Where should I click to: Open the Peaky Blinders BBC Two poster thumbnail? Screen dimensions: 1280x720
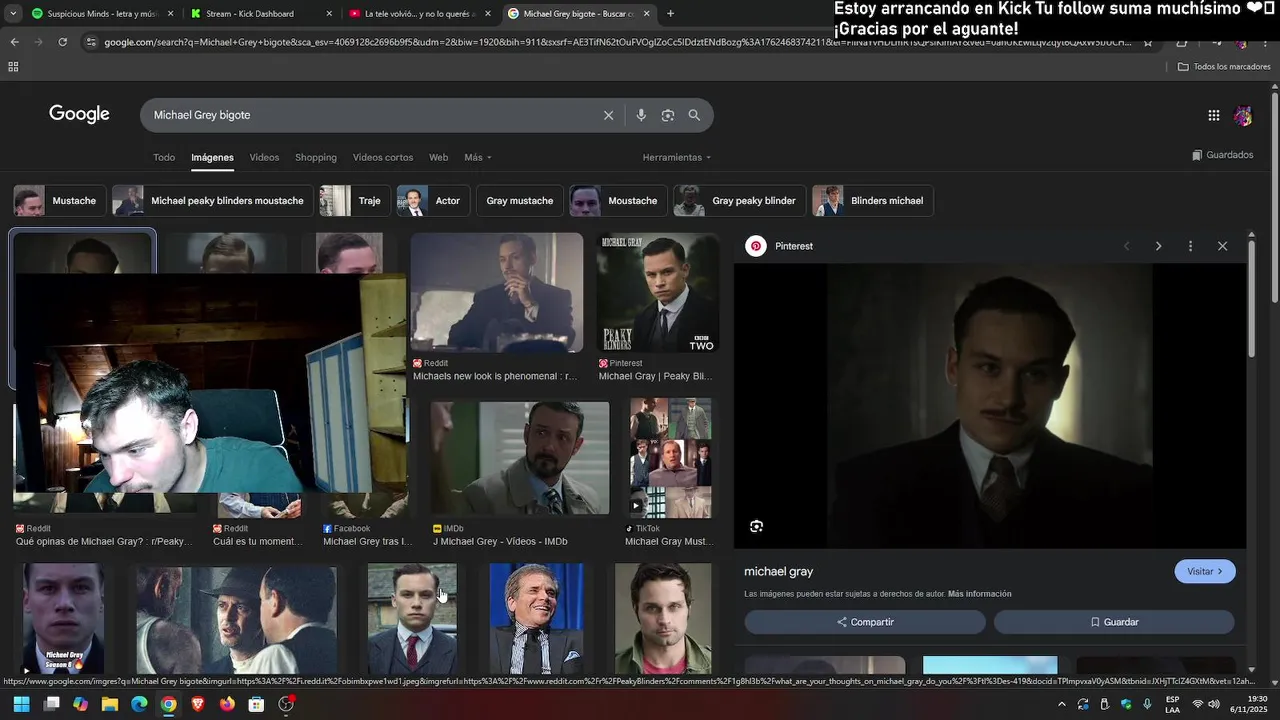coord(657,293)
